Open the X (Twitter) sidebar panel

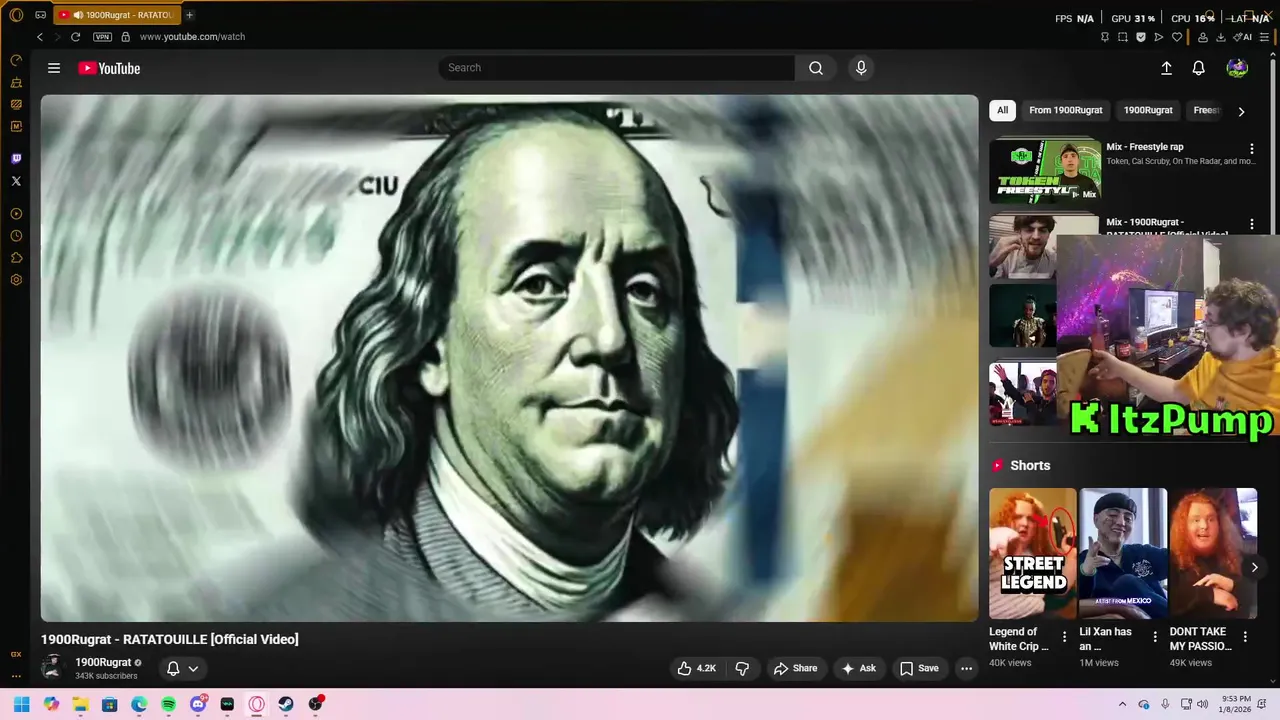click(16, 181)
